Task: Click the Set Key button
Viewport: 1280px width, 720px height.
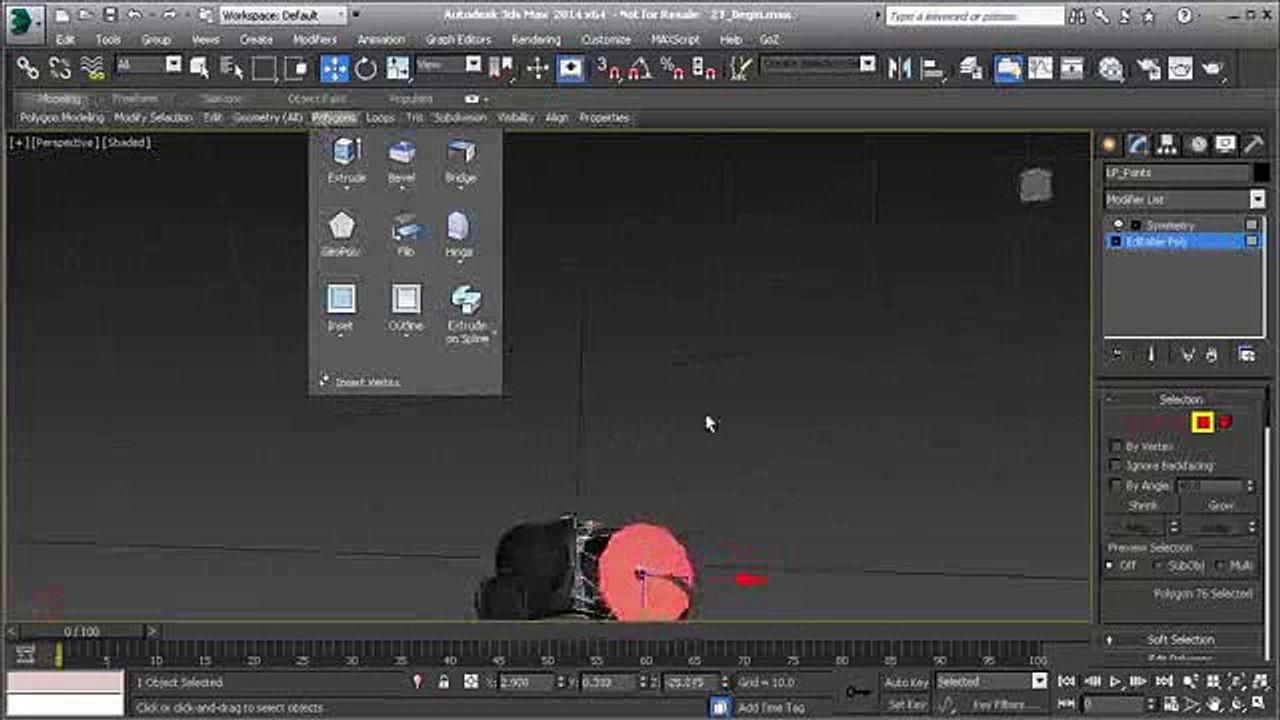Action: tap(907, 705)
